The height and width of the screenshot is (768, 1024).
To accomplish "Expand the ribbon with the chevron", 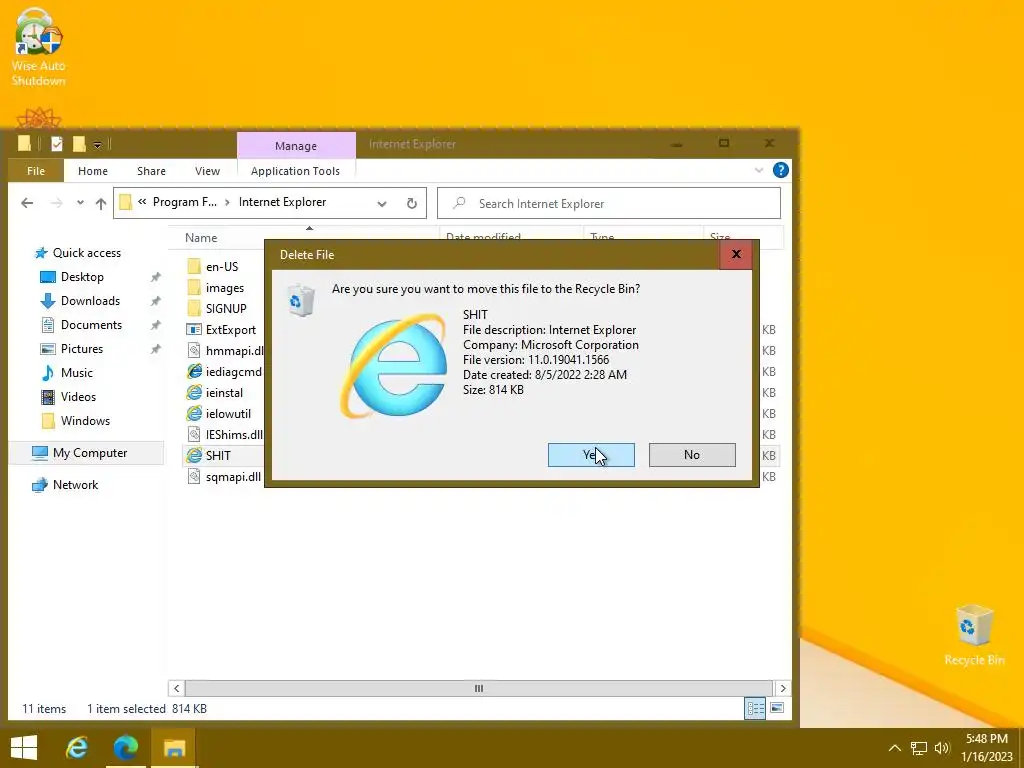I will [759, 170].
